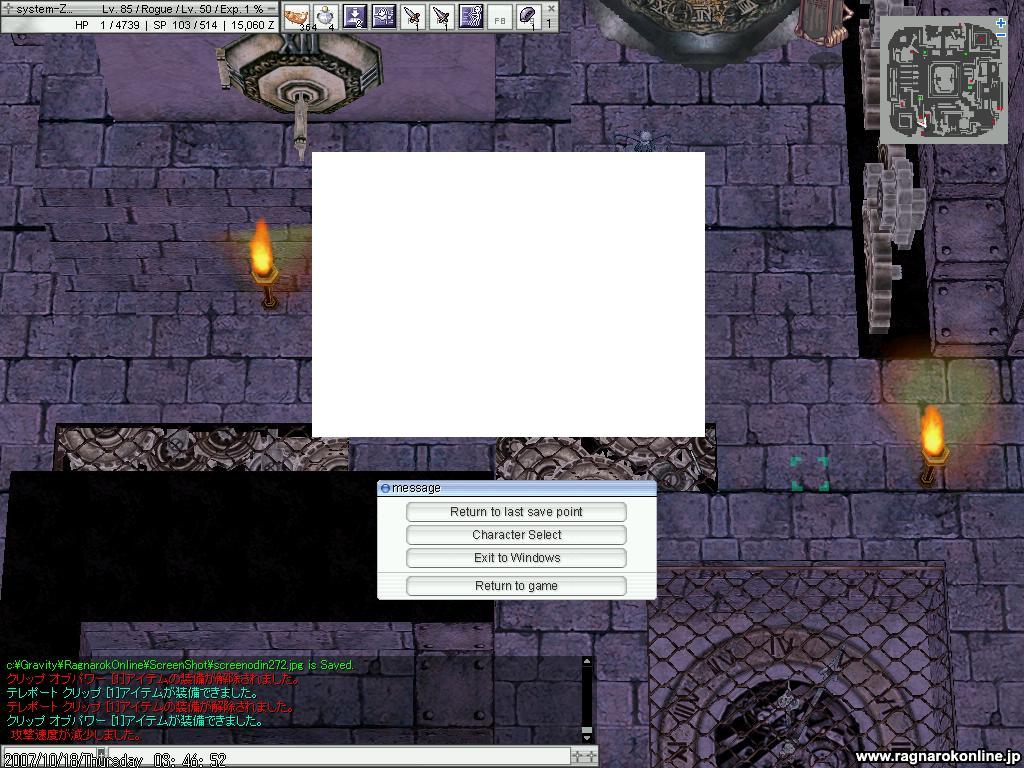Equip the first dagger in hotkey bar
Screen dimensions: 1024x768
pos(413,16)
